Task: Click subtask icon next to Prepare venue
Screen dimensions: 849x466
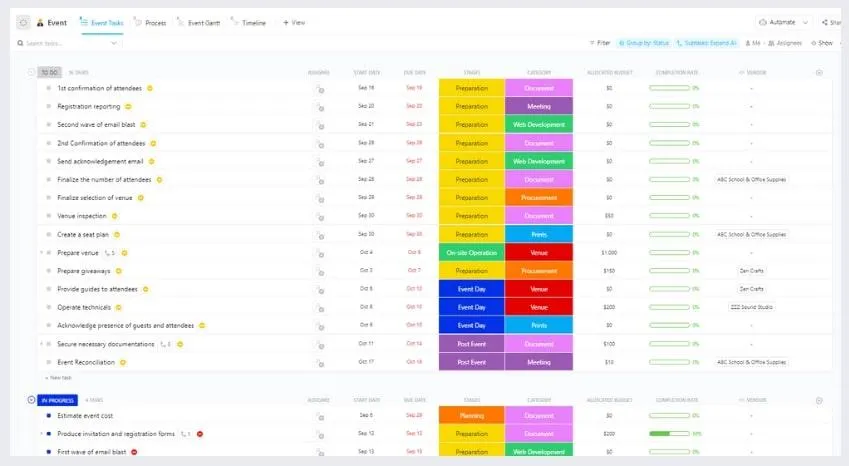Action: tap(109, 253)
